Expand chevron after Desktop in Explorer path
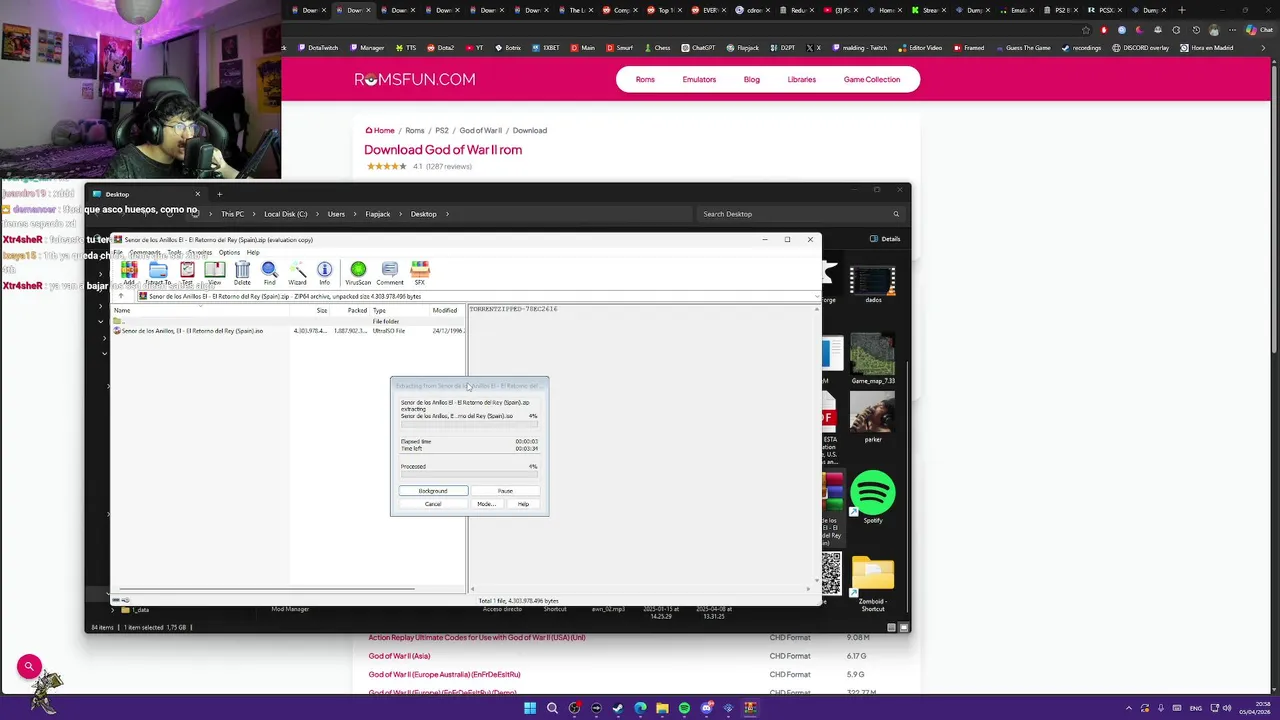This screenshot has height=720, width=1280. [448, 214]
